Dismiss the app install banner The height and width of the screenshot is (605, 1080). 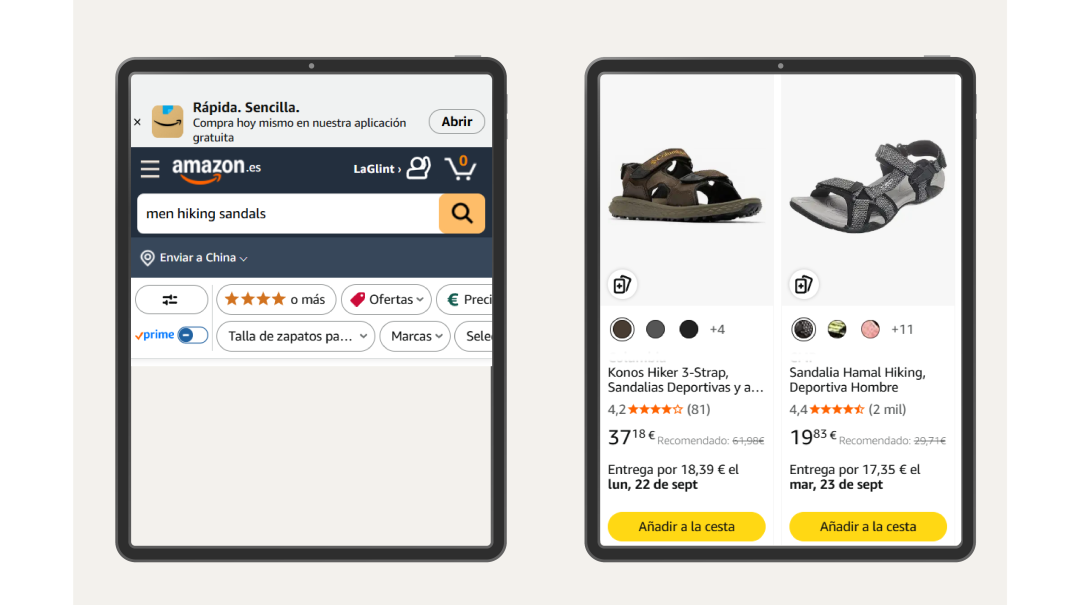137,122
